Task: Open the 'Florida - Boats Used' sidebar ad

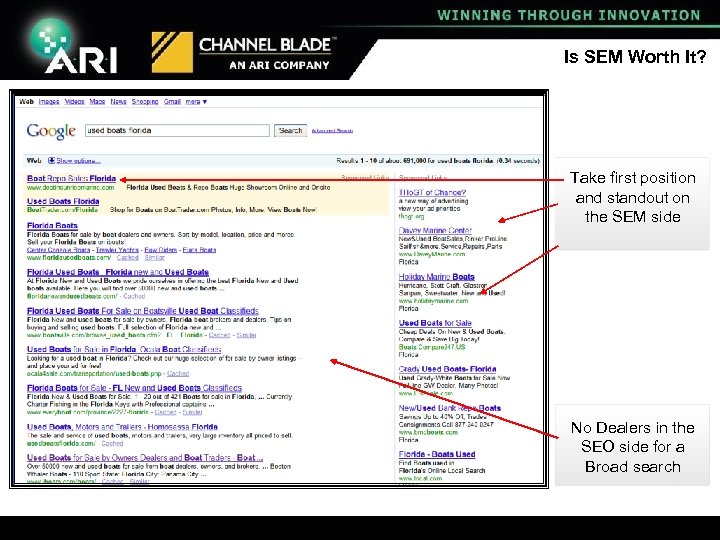Action: (437, 454)
